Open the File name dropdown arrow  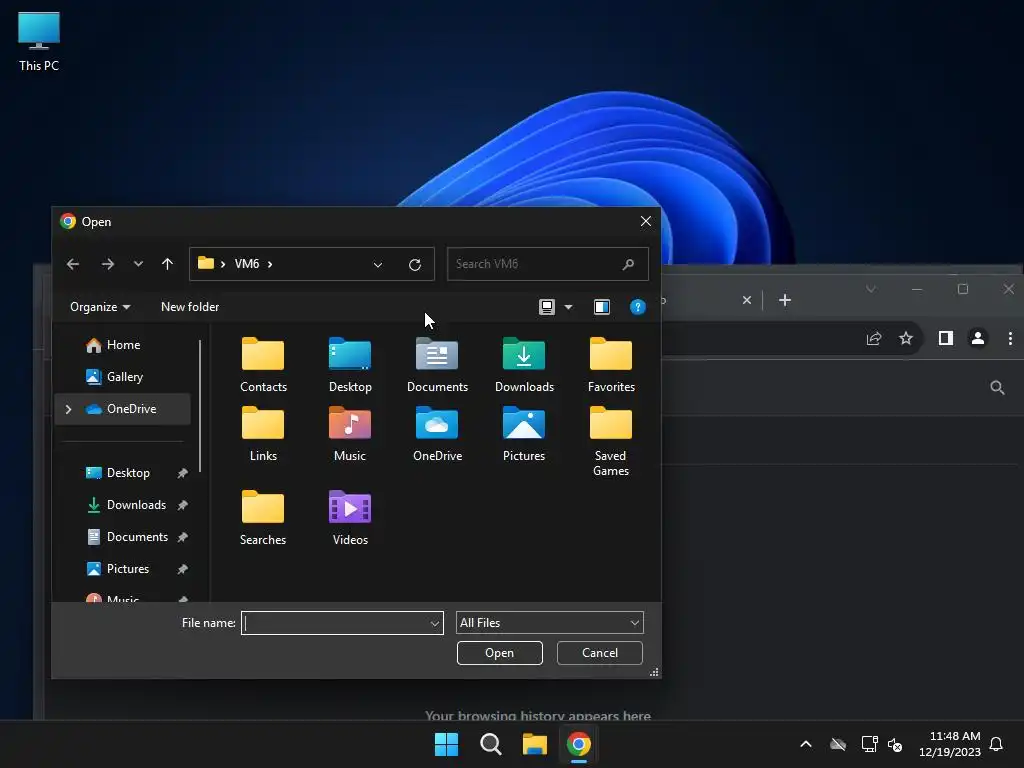click(x=434, y=623)
